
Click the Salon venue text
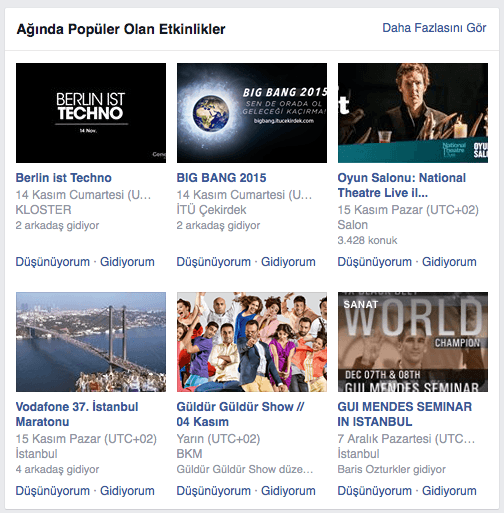pos(353,225)
